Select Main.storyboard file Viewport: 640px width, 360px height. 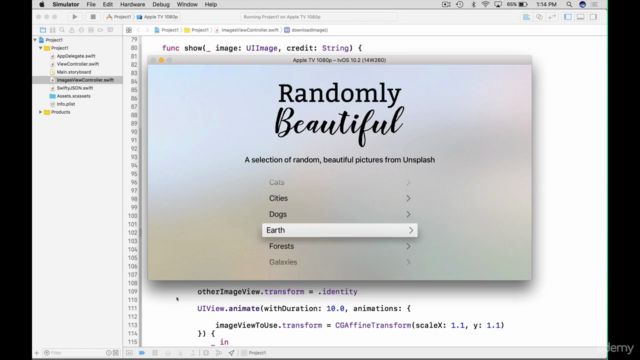73,72
